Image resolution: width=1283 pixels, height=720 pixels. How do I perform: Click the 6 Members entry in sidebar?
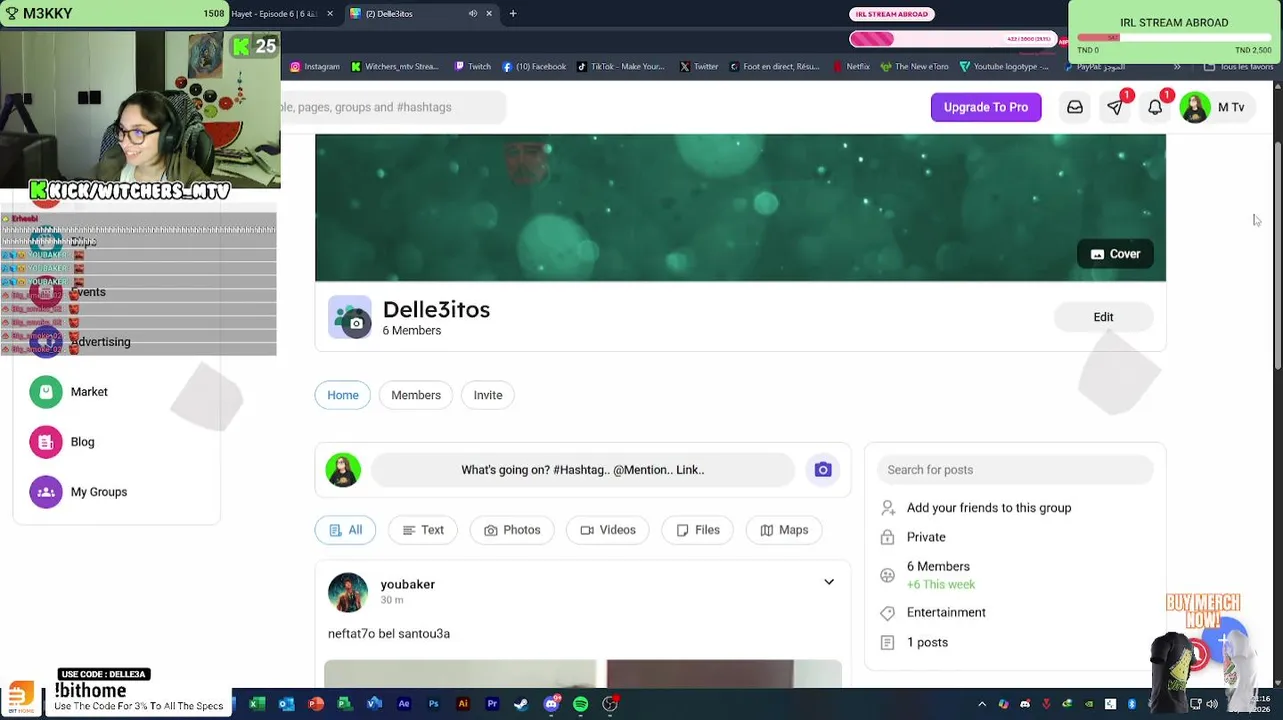click(938, 566)
